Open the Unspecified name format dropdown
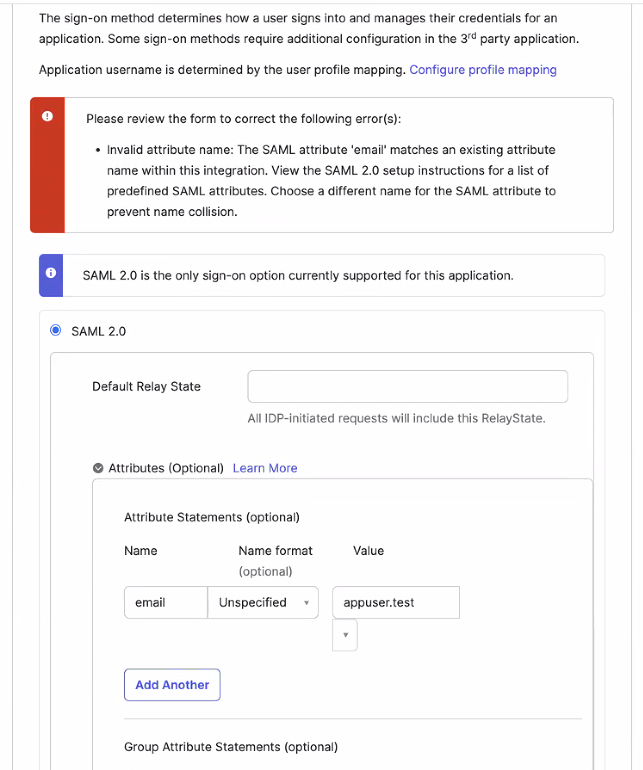 (x=263, y=603)
